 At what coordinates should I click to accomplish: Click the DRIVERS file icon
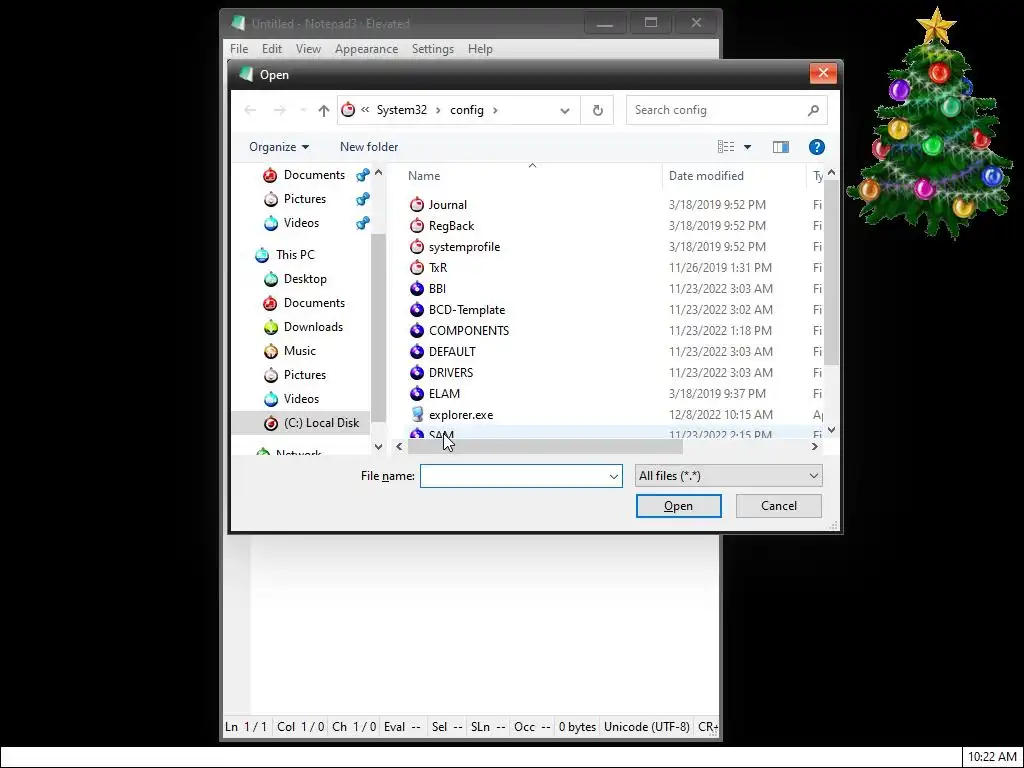[417, 372]
